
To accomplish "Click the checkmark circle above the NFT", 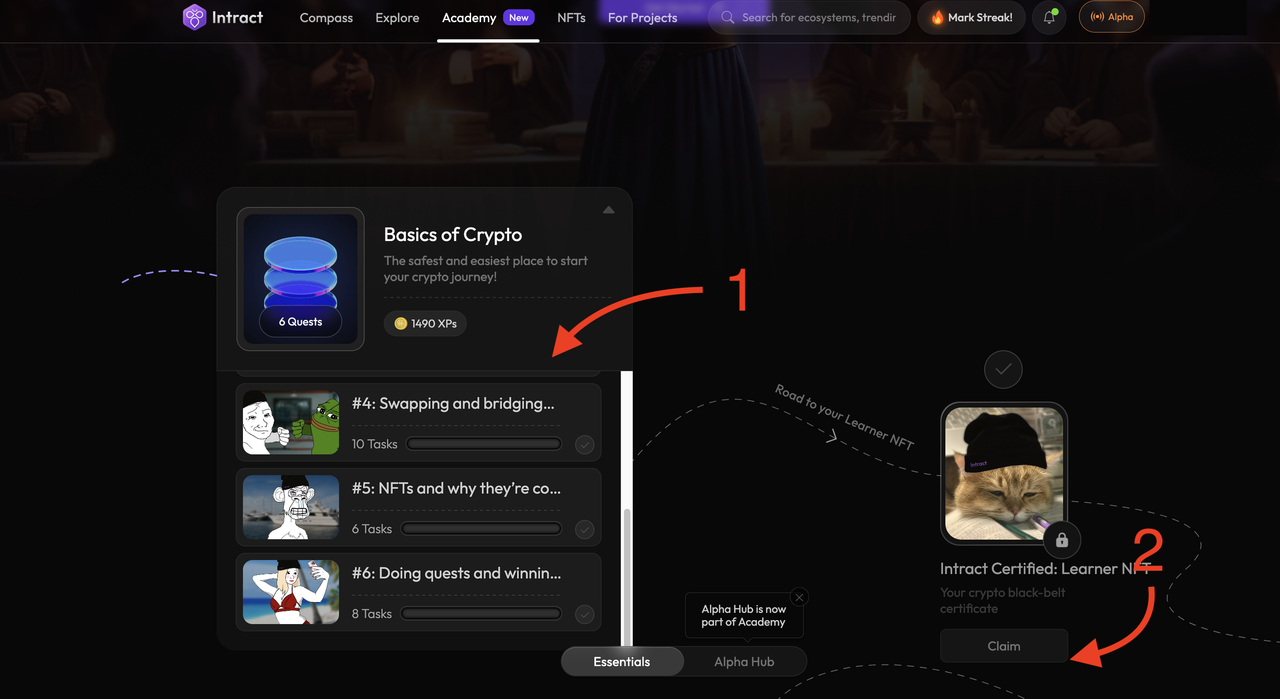I will [1003, 369].
